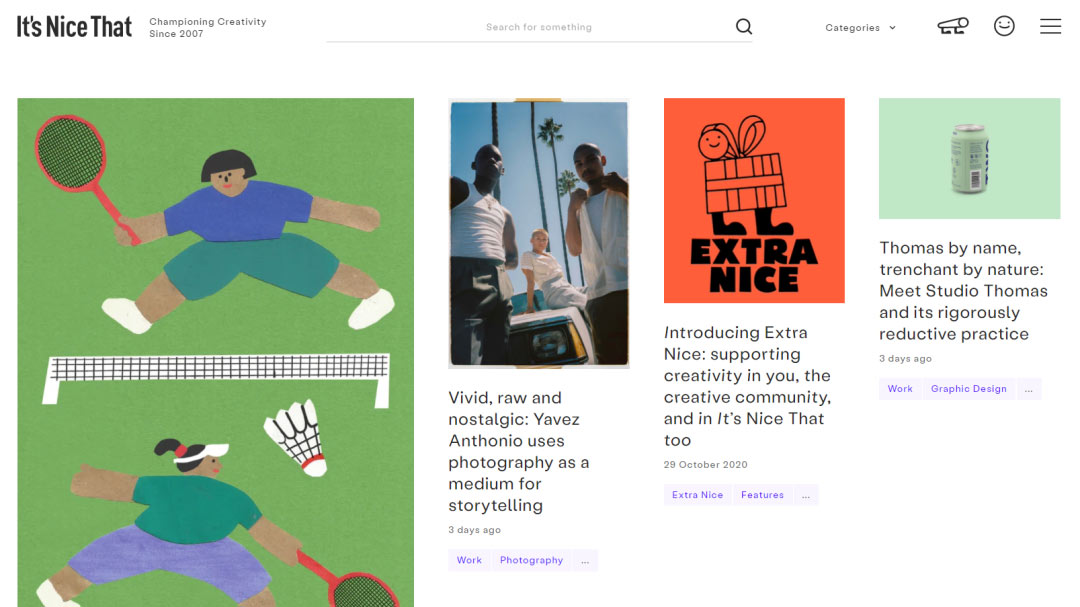This screenshot has height=607, width=1080.
Task: Open the hamburger menu icon
Action: (x=1050, y=27)
